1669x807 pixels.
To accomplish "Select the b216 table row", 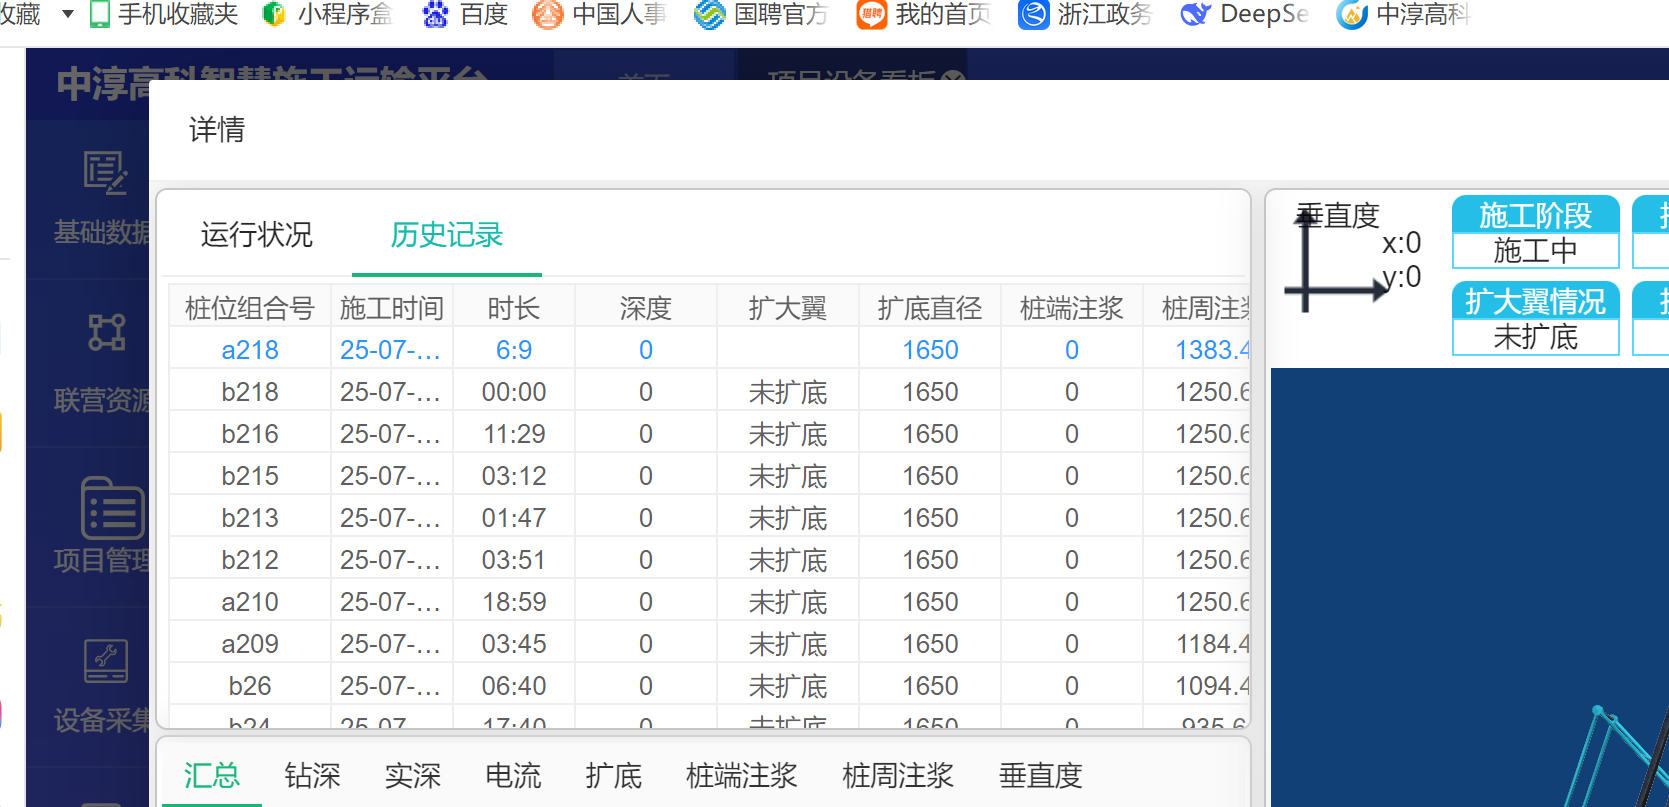I will click(250, 434).
